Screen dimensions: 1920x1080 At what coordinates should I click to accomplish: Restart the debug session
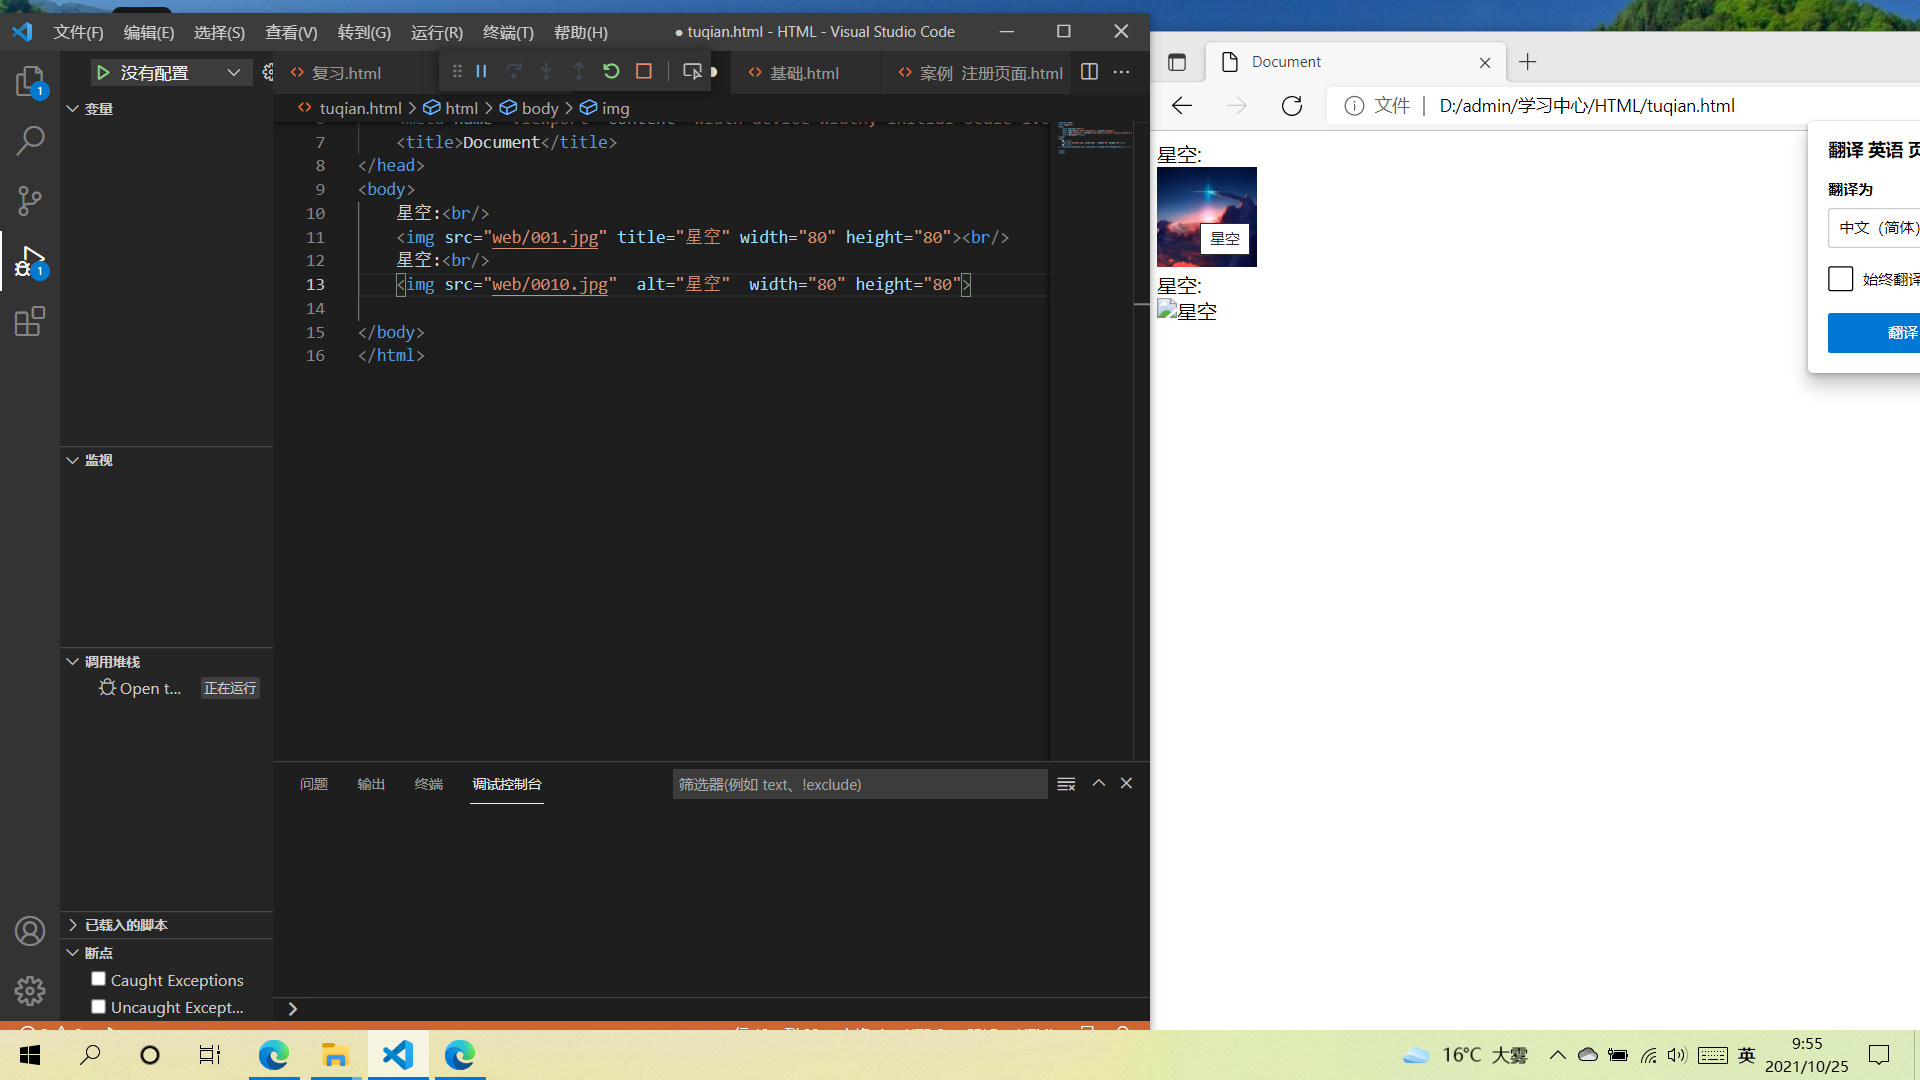point(611,71)
